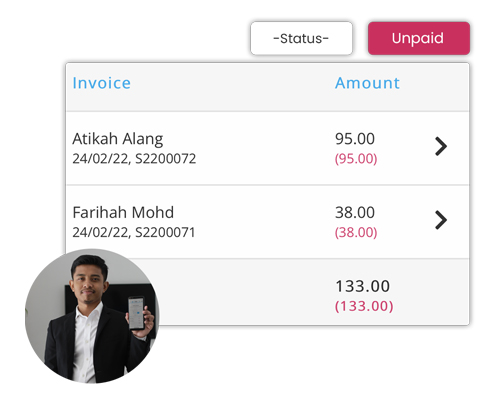Click the totals footer row

point(268,292)
